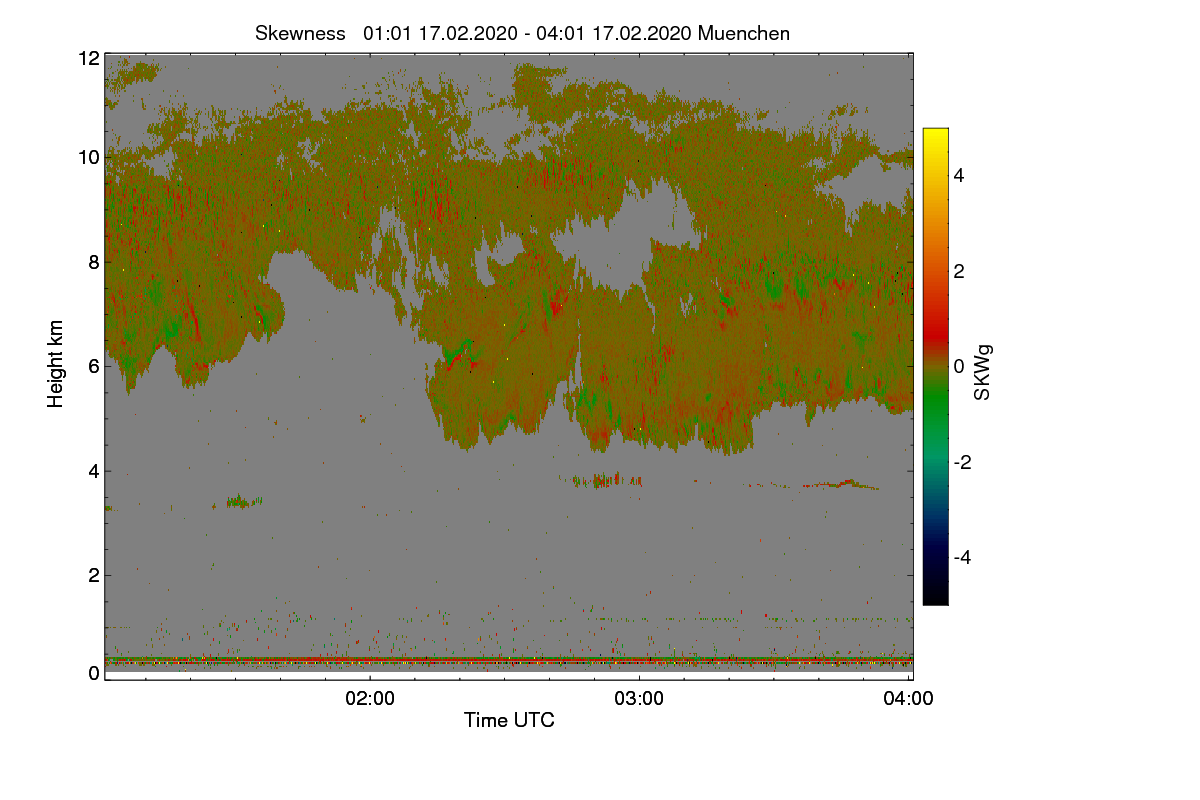The height and width of the screenshot is (800, 1200).
Task: Click the 04:00 time tick label
Action: (x=908, y=699)
